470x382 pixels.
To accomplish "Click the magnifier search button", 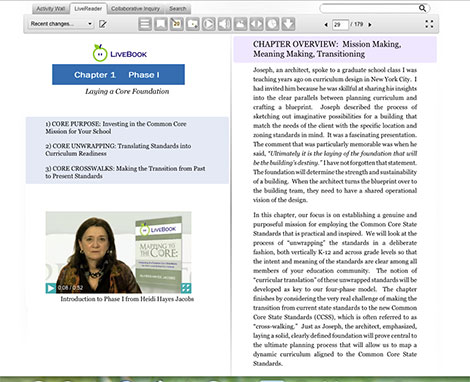I will pyautogui.click(x=422, y=8).
